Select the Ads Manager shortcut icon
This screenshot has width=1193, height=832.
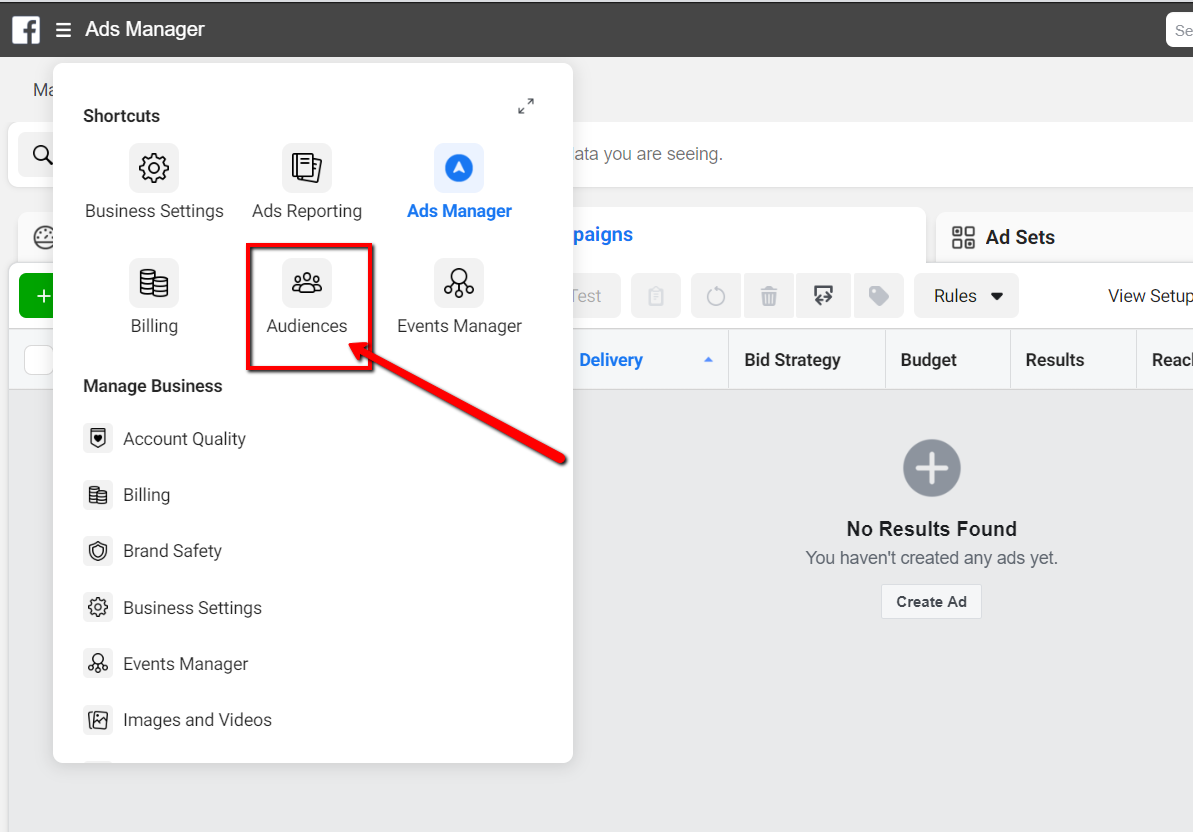(x=459, y=168)
